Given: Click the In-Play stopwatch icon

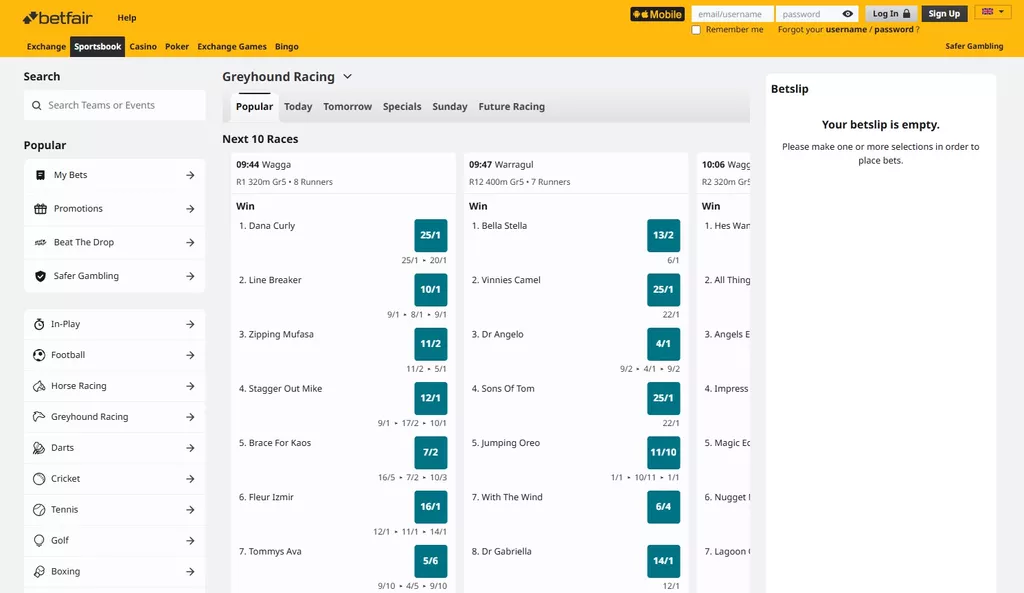Looking at the screenshot, I should pyautogui.click(x=39, y=324).
